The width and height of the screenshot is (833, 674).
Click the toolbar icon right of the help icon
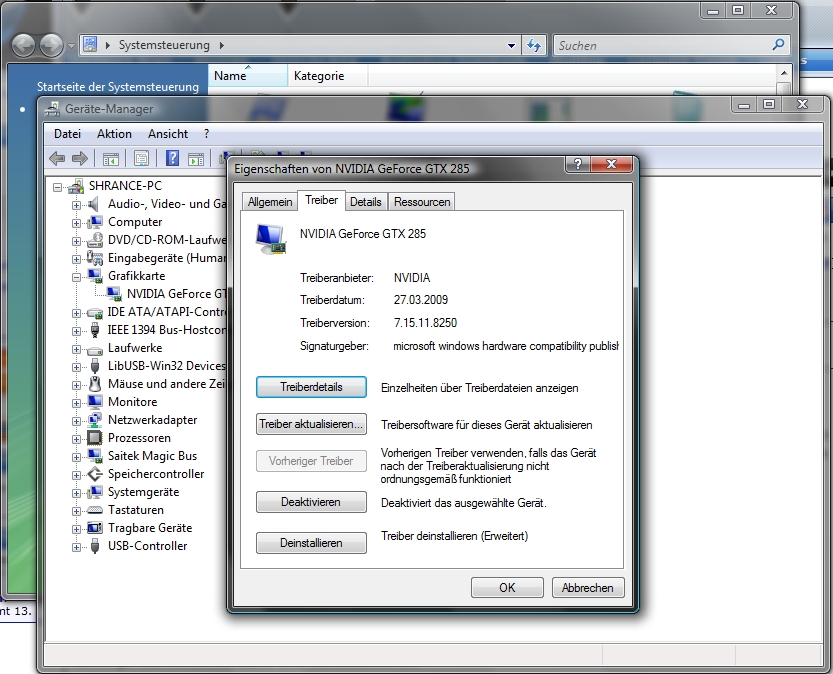click(x=196, y=158)
